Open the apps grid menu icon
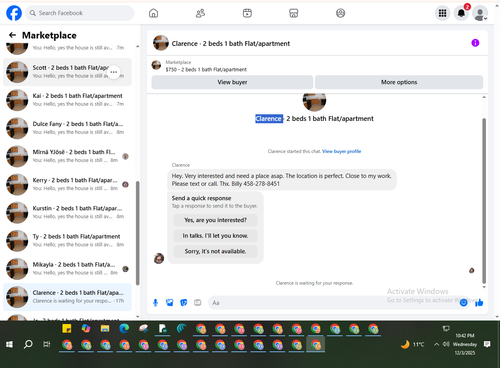Image resolution: width=500 pixels, height=368 pixels. 442,13
